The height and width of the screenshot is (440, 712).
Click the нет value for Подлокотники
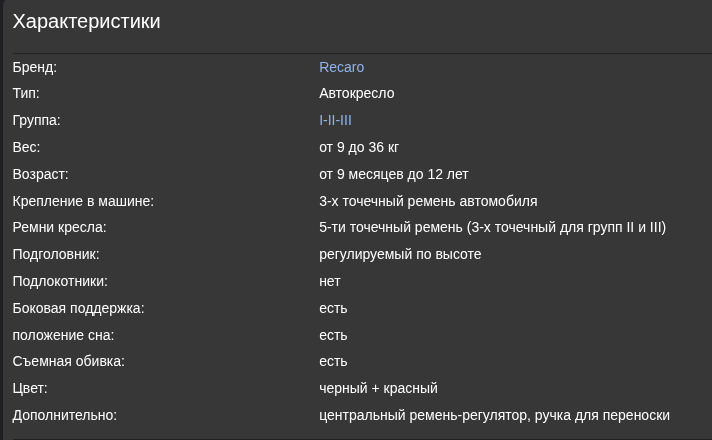pyautogui.click(x=330, y=281)
